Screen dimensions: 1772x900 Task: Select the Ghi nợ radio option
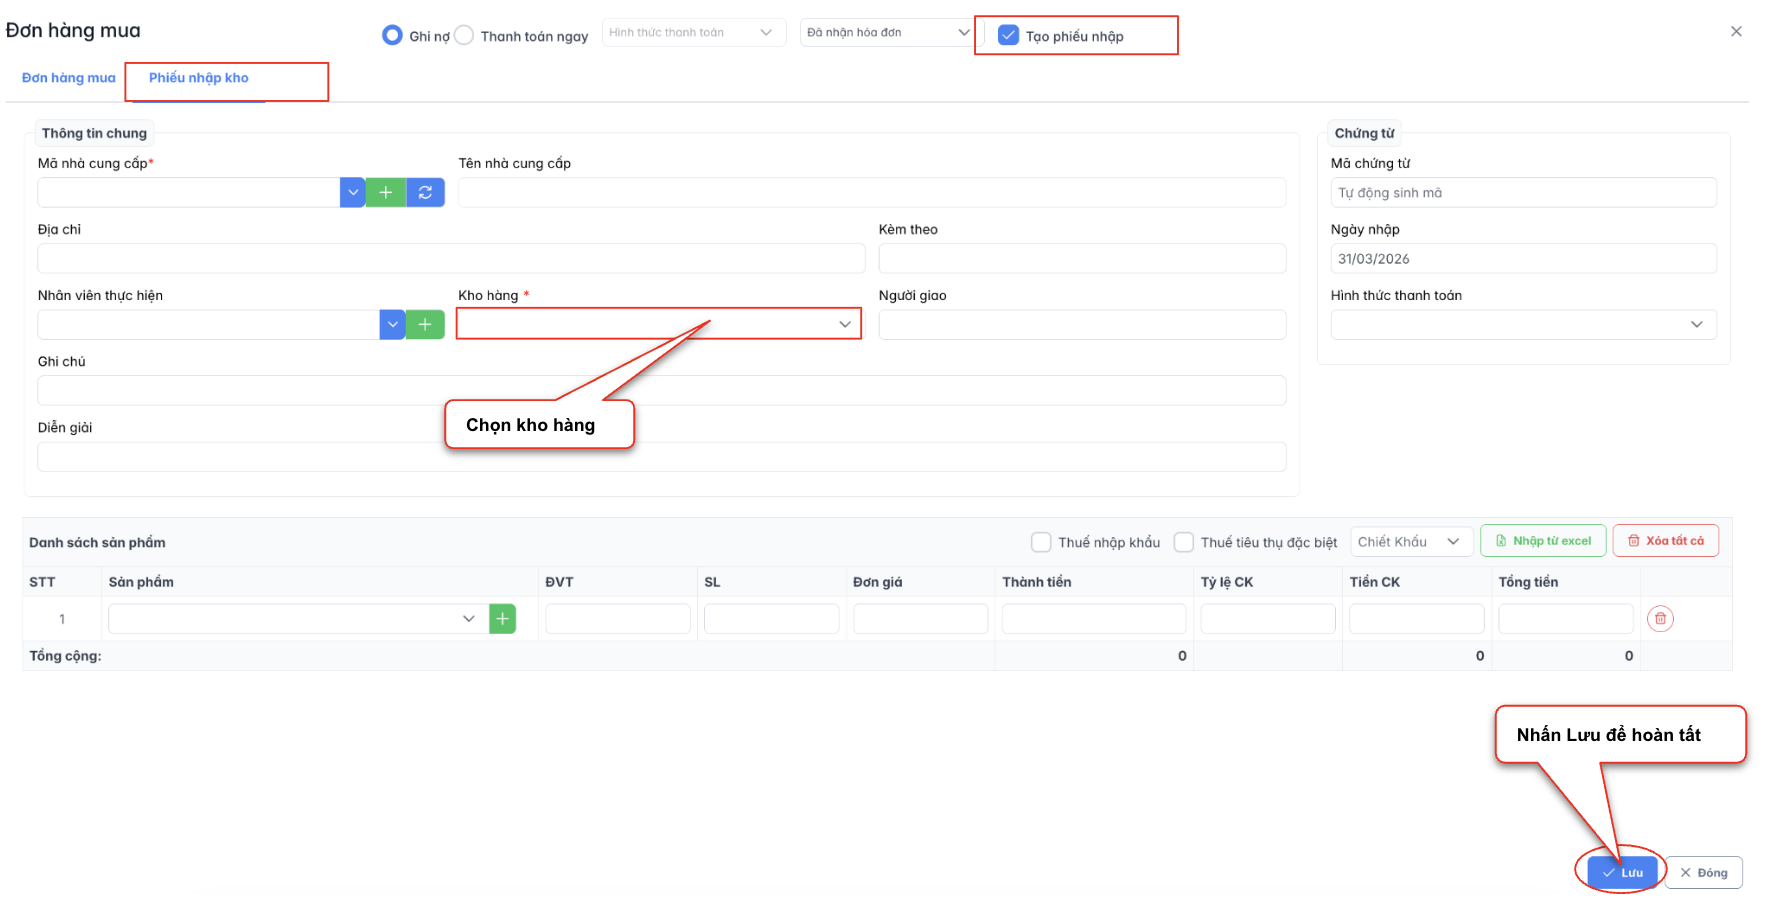392,36
